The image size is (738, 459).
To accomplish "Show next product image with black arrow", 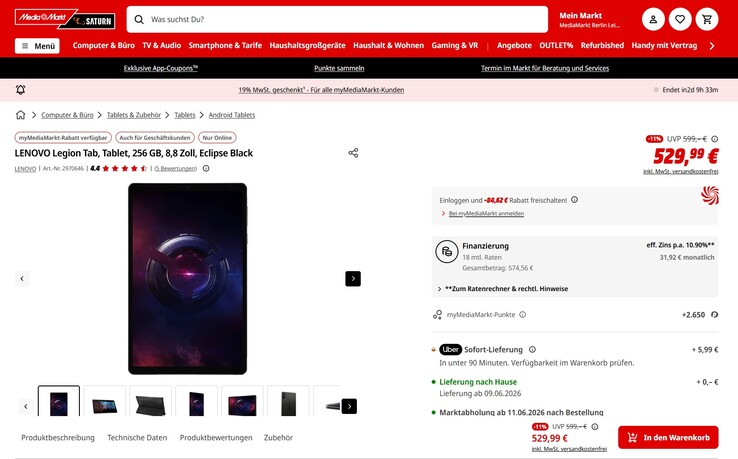I will tap(353, 279).
